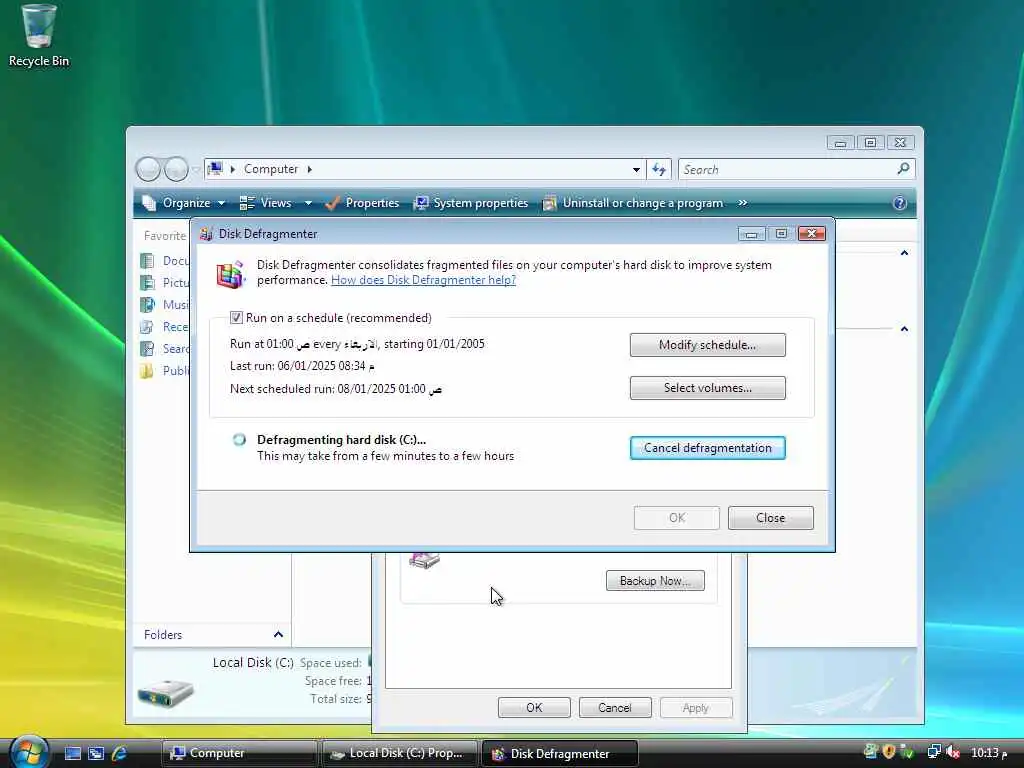
Task: Collapse the upper group chevron in Computer window
Action: (904, 253)
